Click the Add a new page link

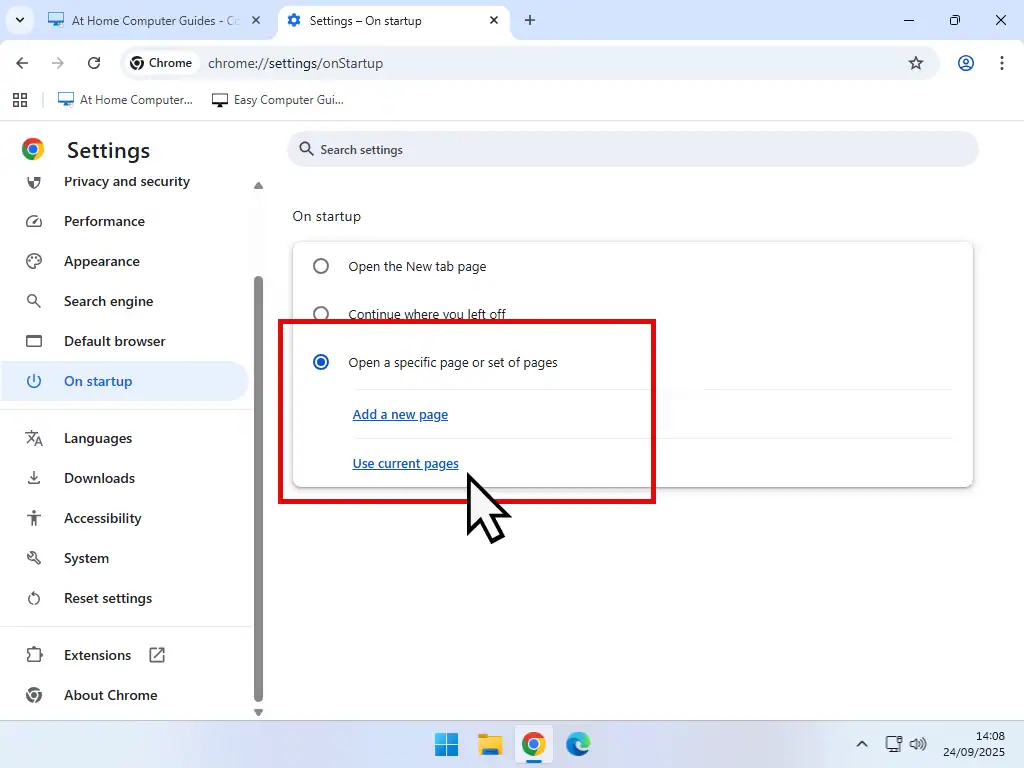coord(400,414)
